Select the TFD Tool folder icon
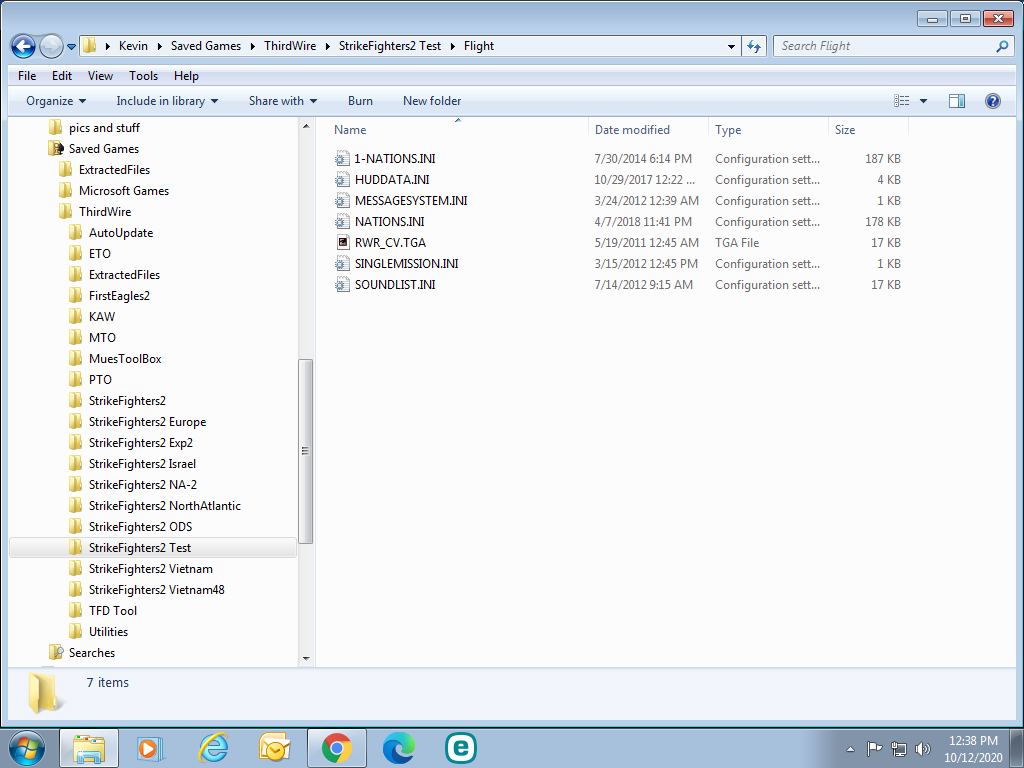 [76, 611]
